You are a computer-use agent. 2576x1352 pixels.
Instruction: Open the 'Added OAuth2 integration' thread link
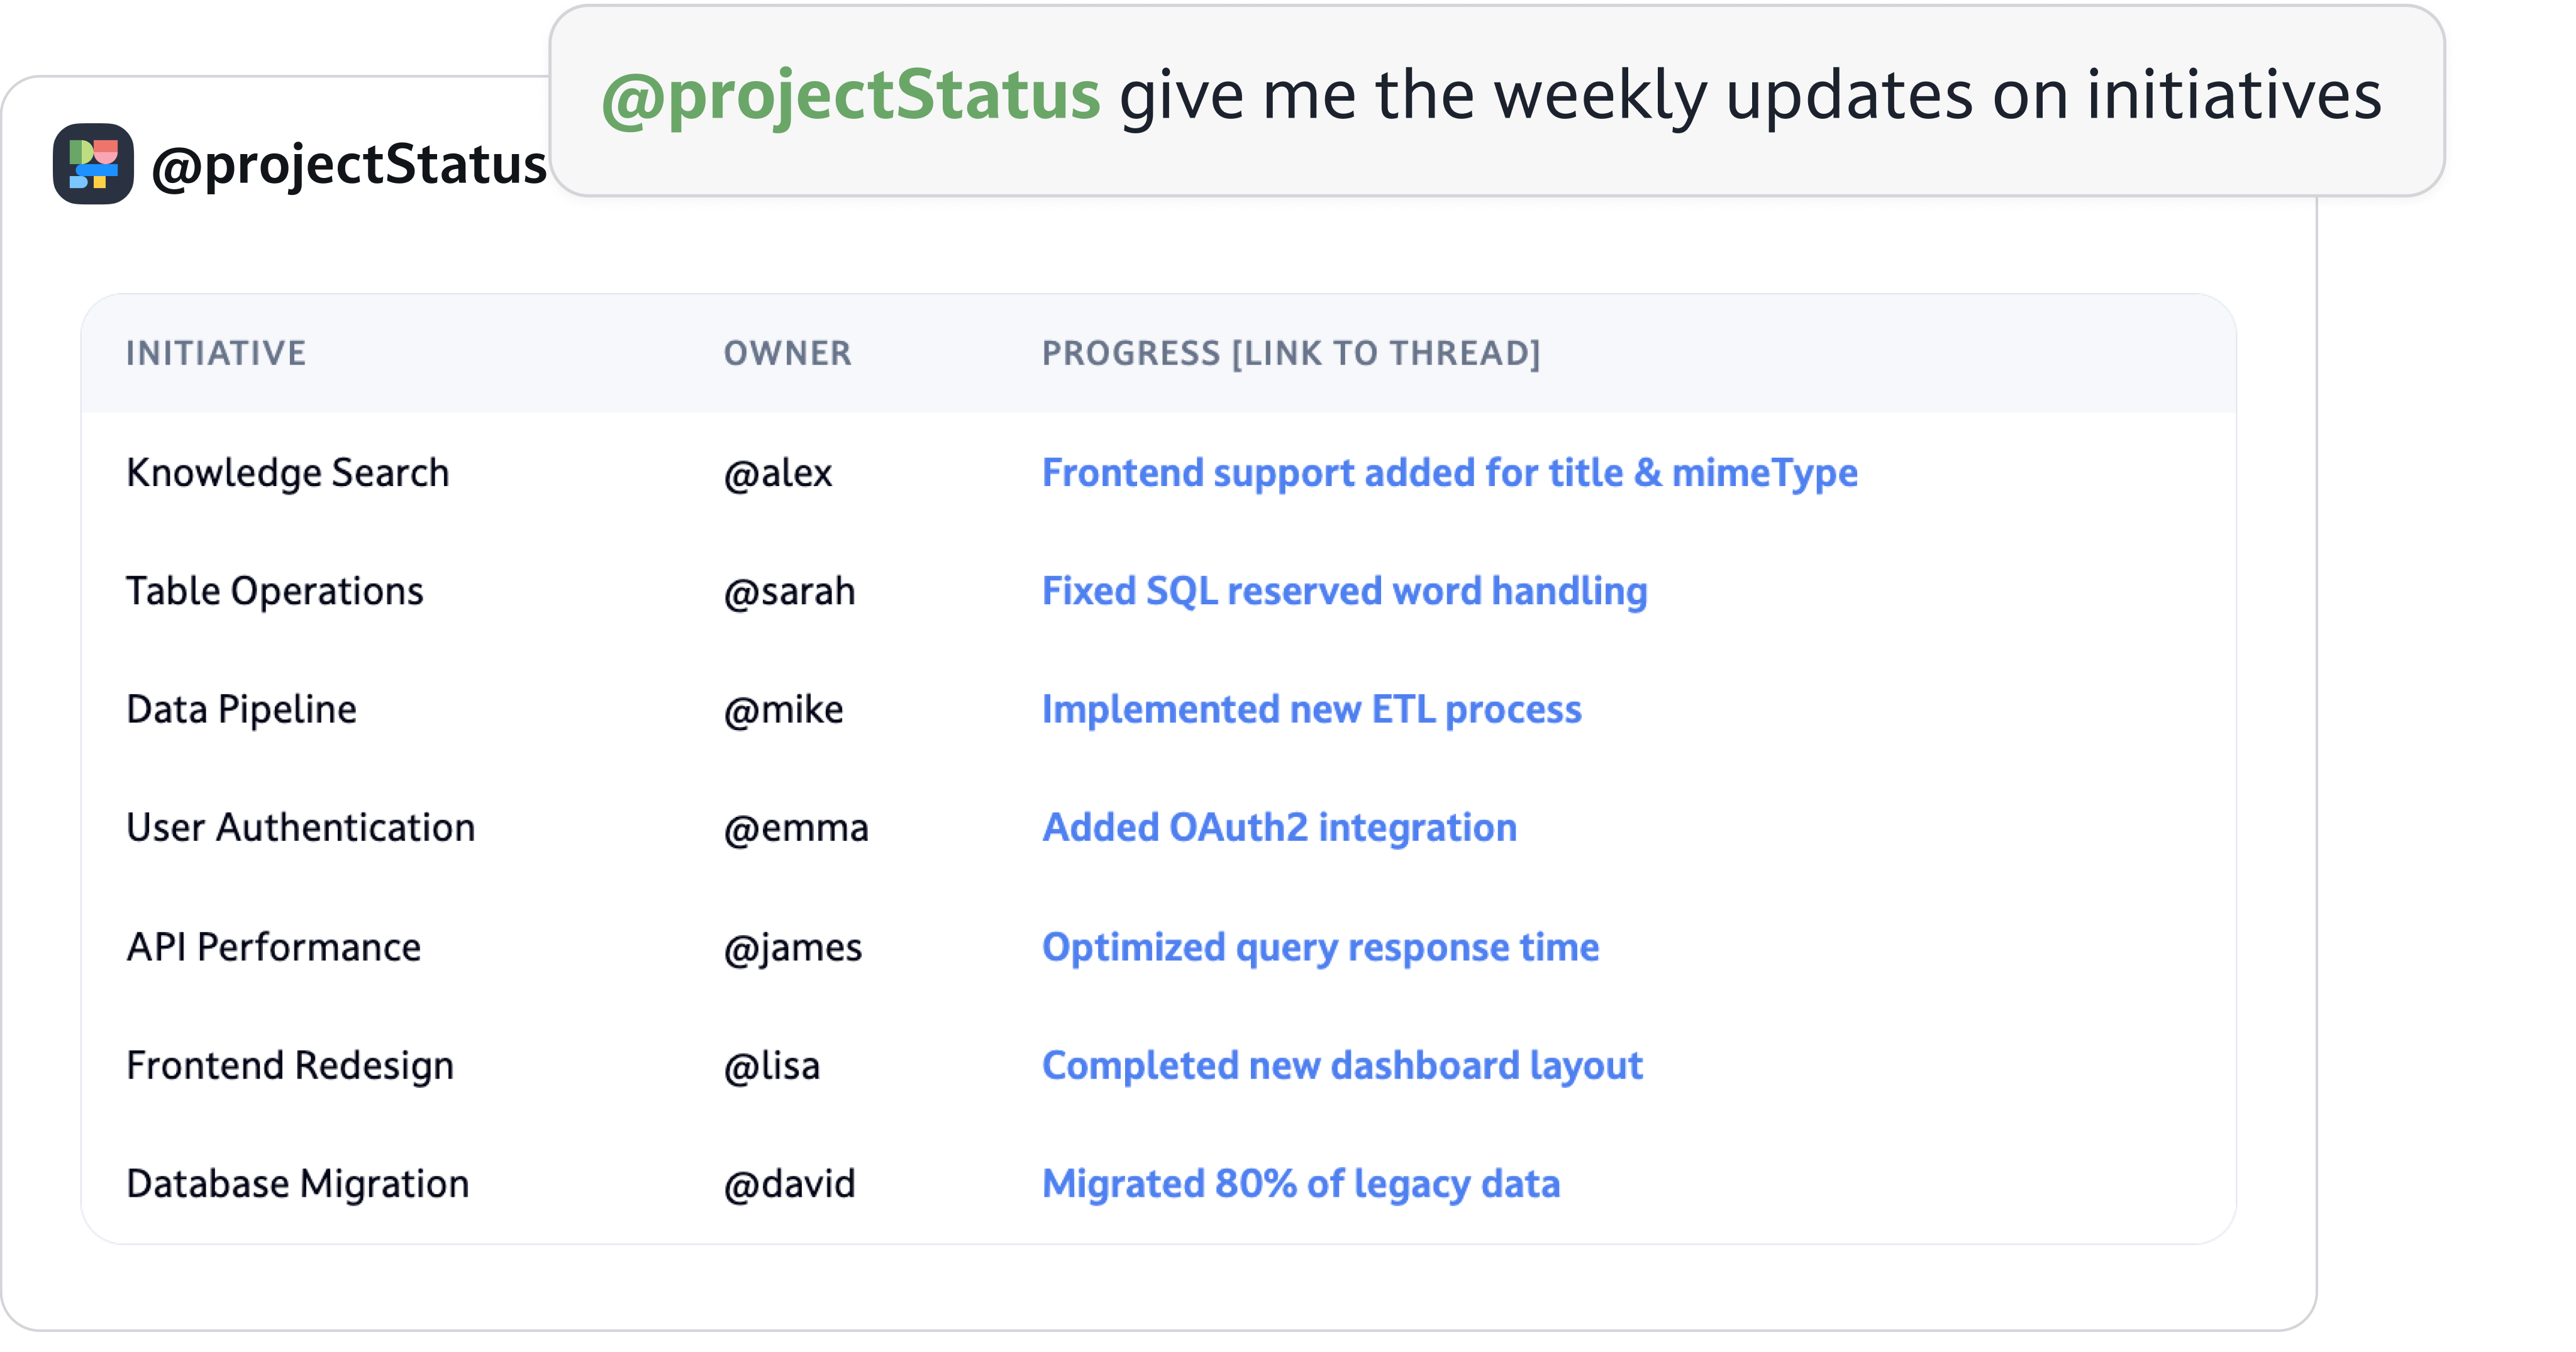[x=1279, y=828]
